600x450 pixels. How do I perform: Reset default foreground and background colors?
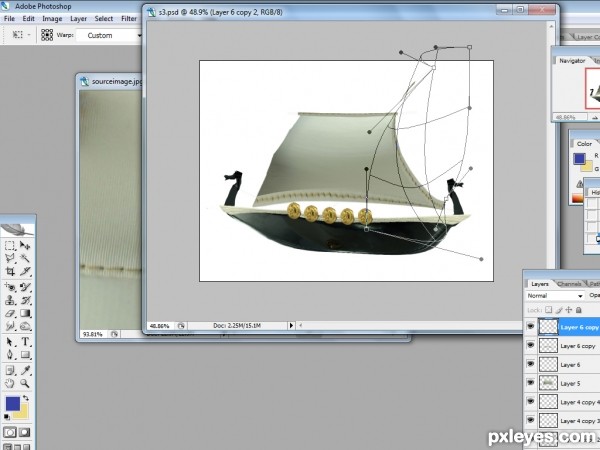pyautogui.click(x=7, y=417)
